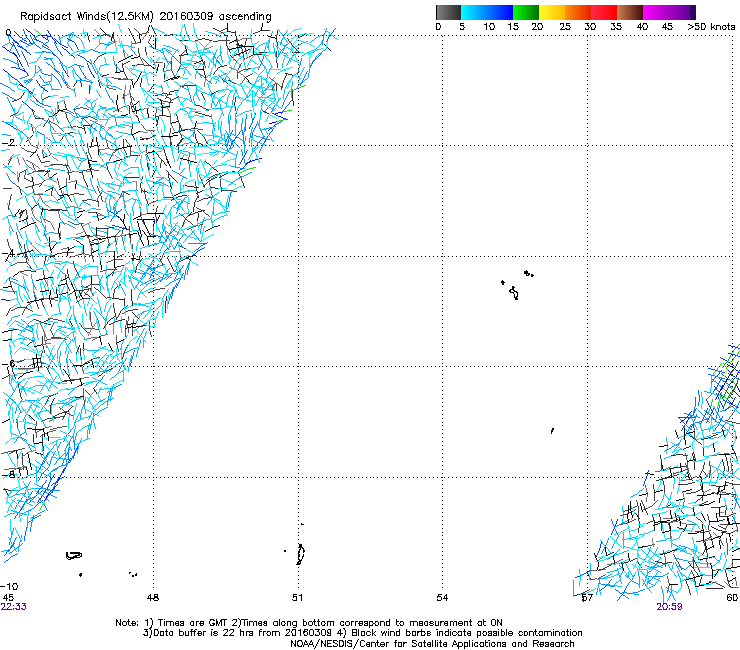Click the "35" label under the color legend
Viewport: 740px width, 650px height.
(x=616, y=26)
